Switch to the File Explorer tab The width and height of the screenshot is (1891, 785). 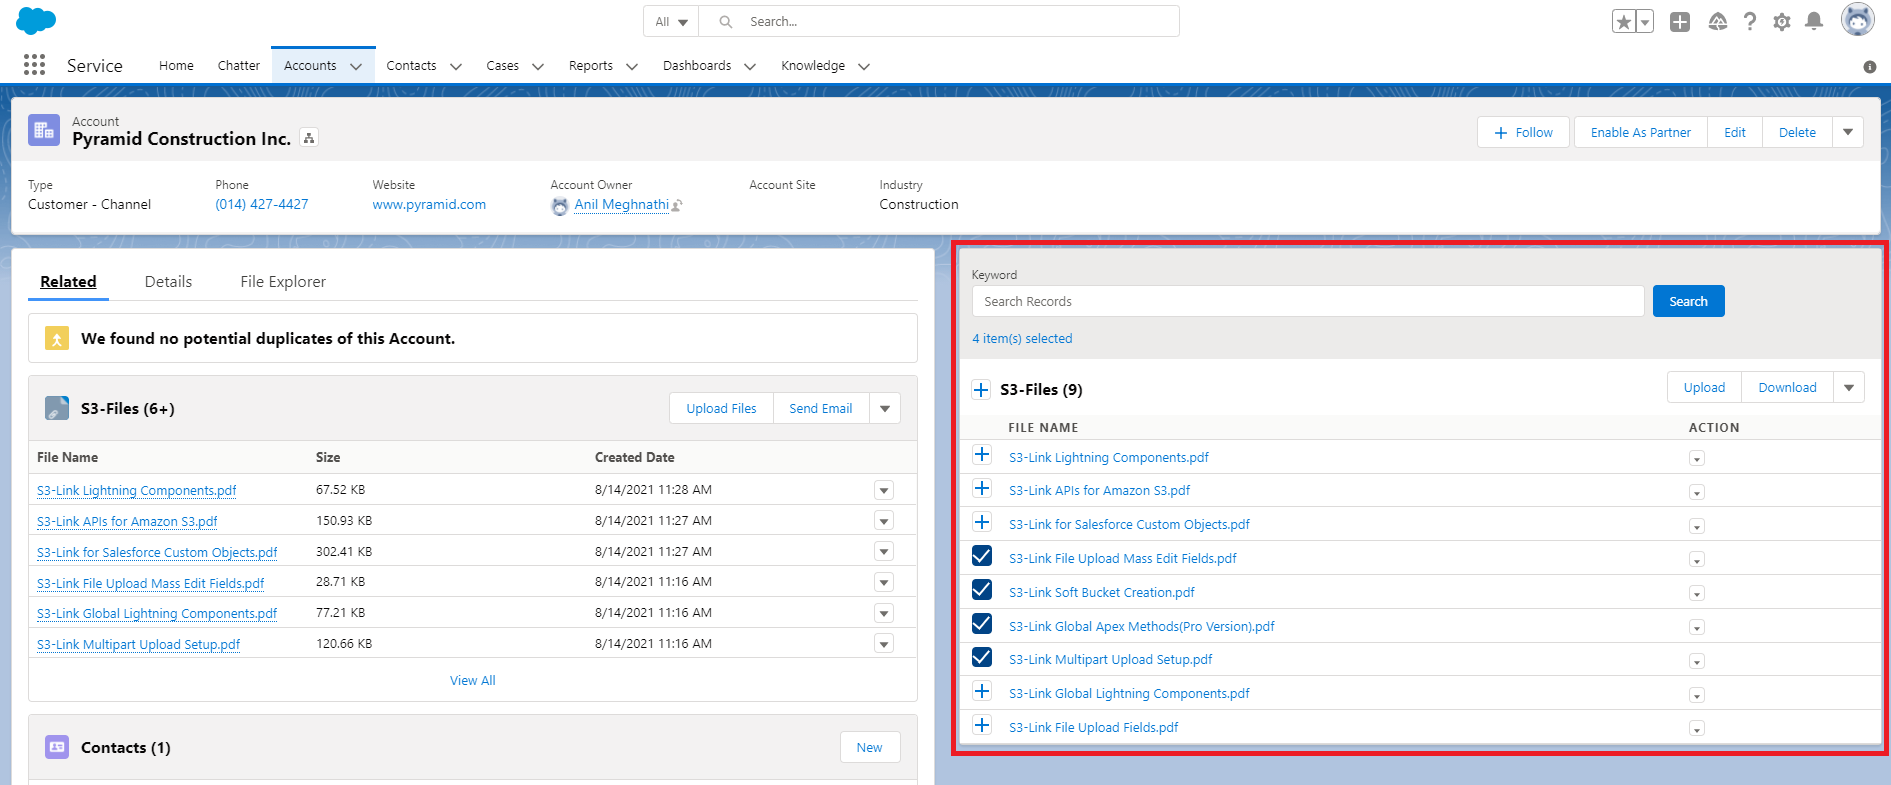[283, 282]
